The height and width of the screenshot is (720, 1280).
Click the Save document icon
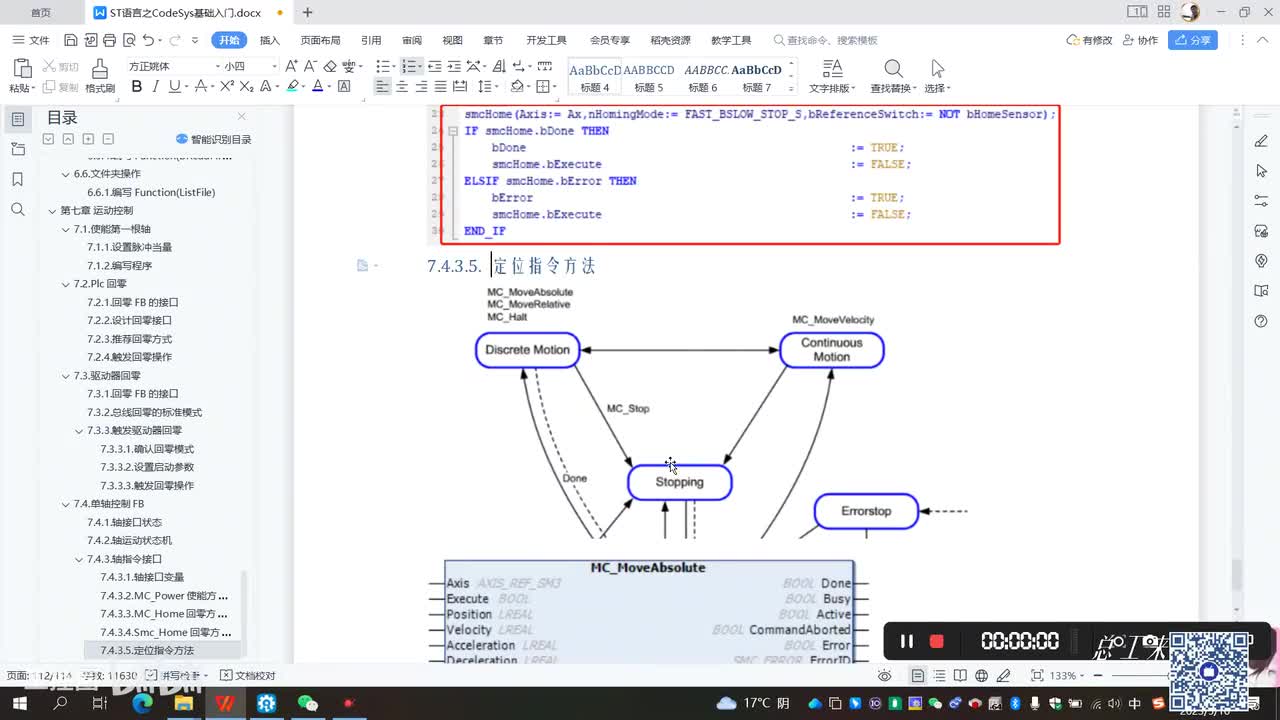coord(70,40)
